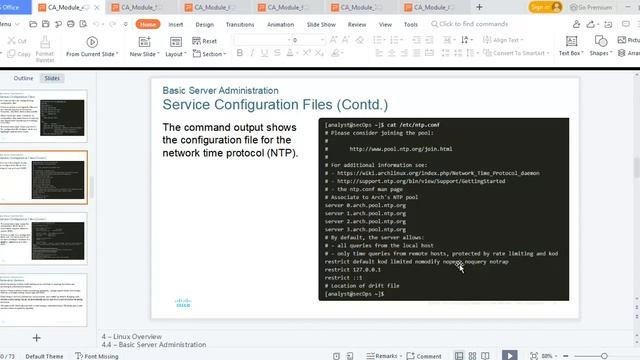
Task: Switch to Slide Sorter grid view
Action: 472,356
